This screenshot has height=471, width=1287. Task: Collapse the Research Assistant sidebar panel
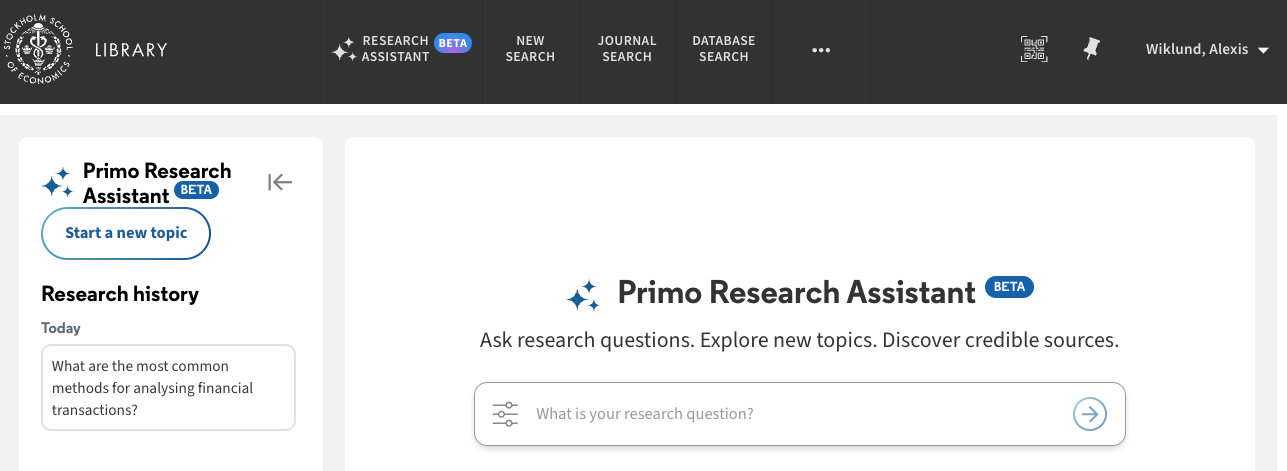[x=280, y=182]
